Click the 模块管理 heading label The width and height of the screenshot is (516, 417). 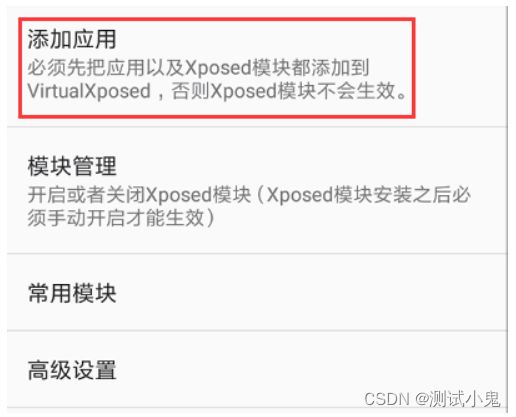pyautogui.click(x=72, y=166)
